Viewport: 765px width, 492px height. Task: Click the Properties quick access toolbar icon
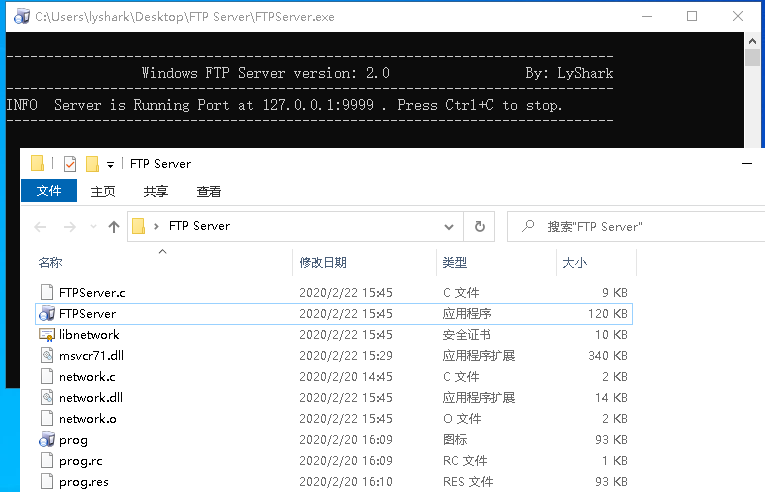tap(69, 164)
